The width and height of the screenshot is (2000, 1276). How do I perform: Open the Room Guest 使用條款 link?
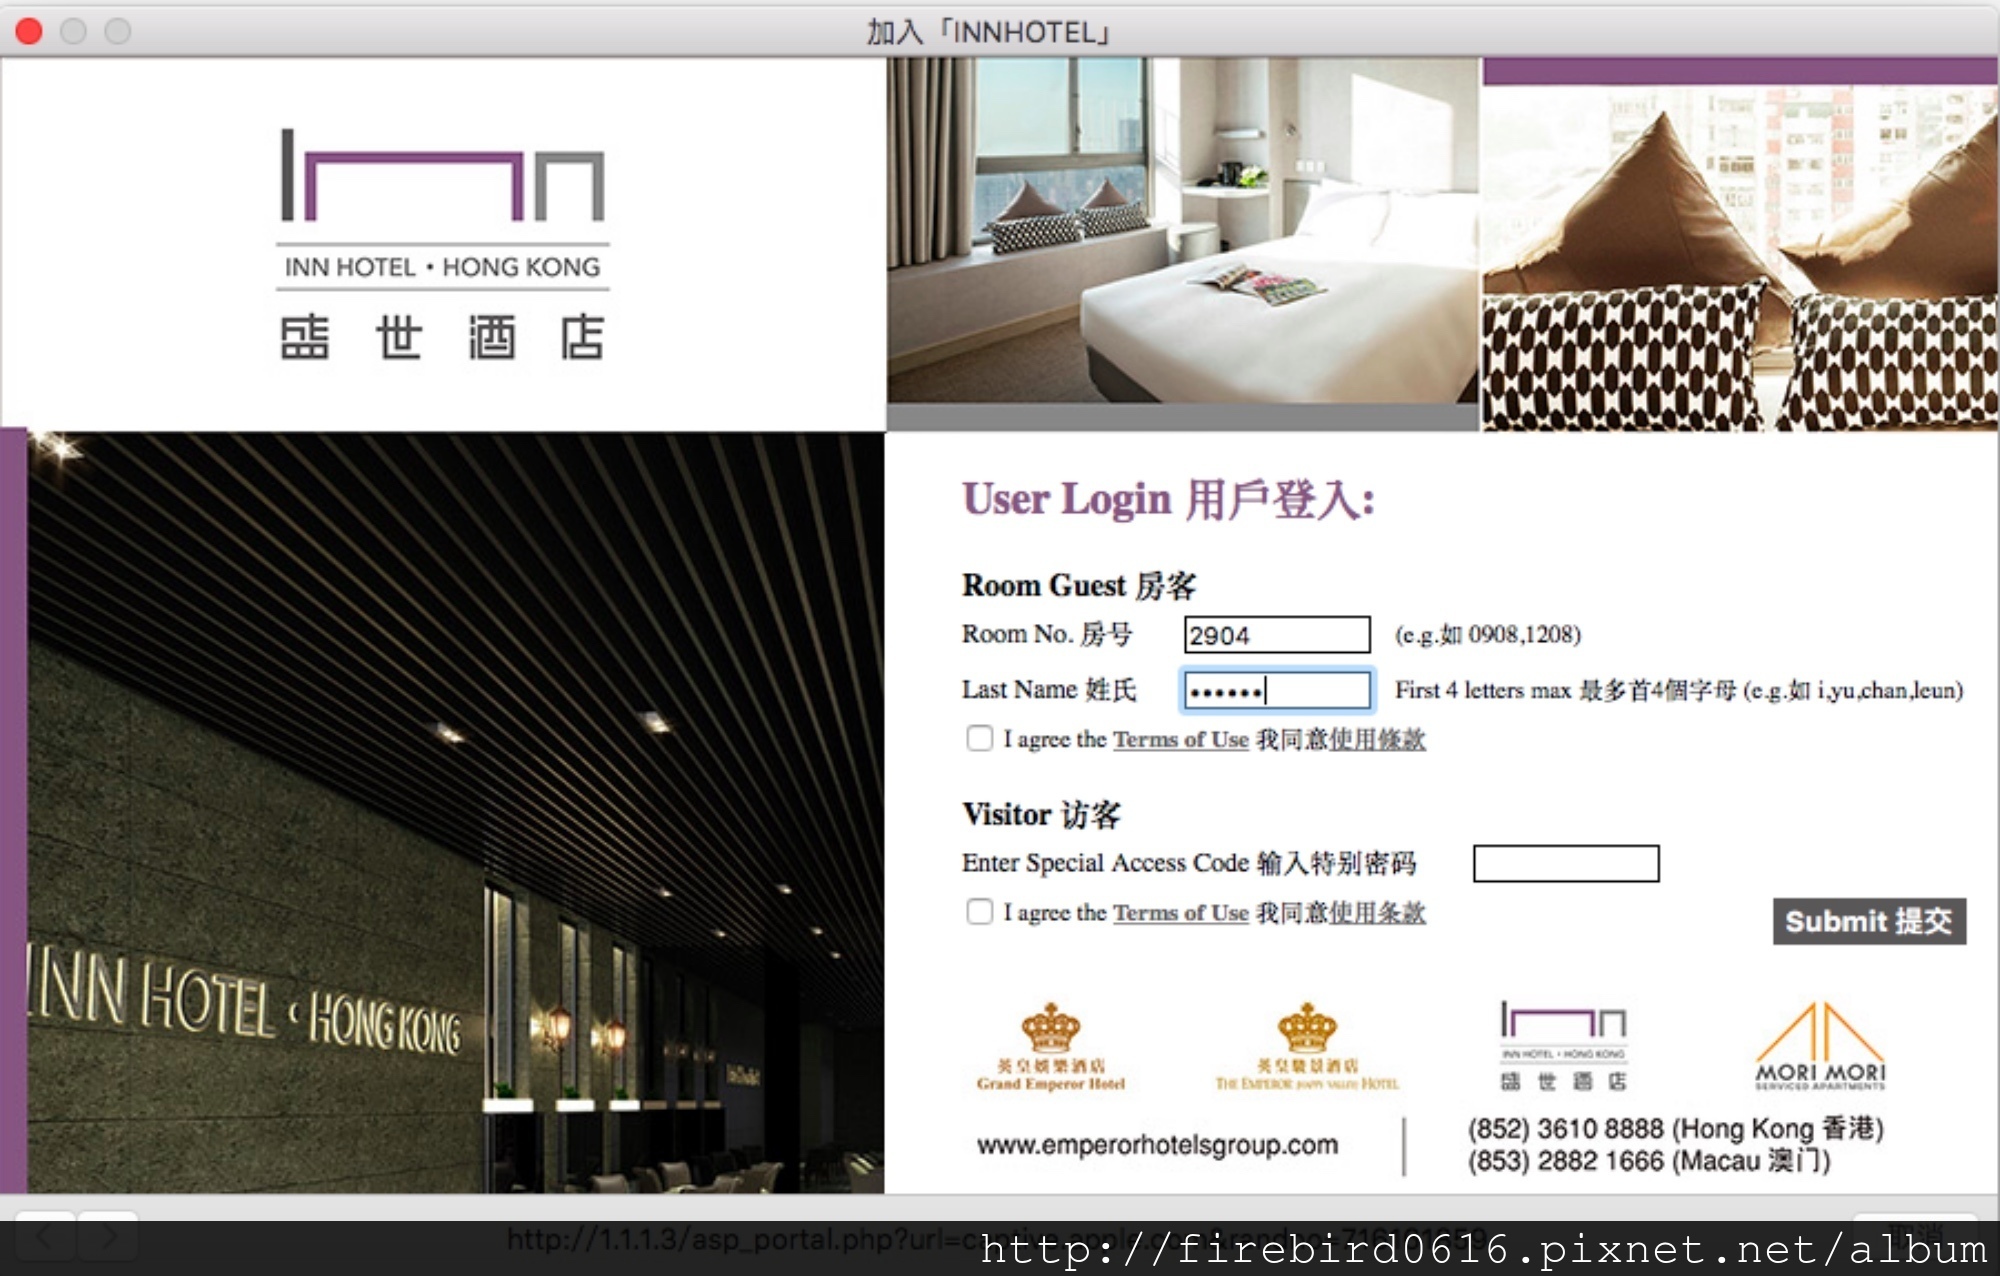1376,739
